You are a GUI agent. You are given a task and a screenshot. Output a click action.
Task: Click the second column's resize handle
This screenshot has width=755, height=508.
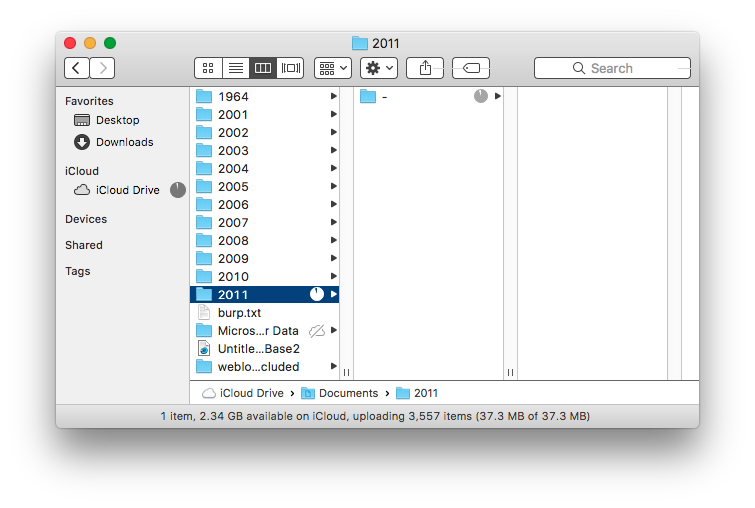pyautogui.click(x=510, y=373)
